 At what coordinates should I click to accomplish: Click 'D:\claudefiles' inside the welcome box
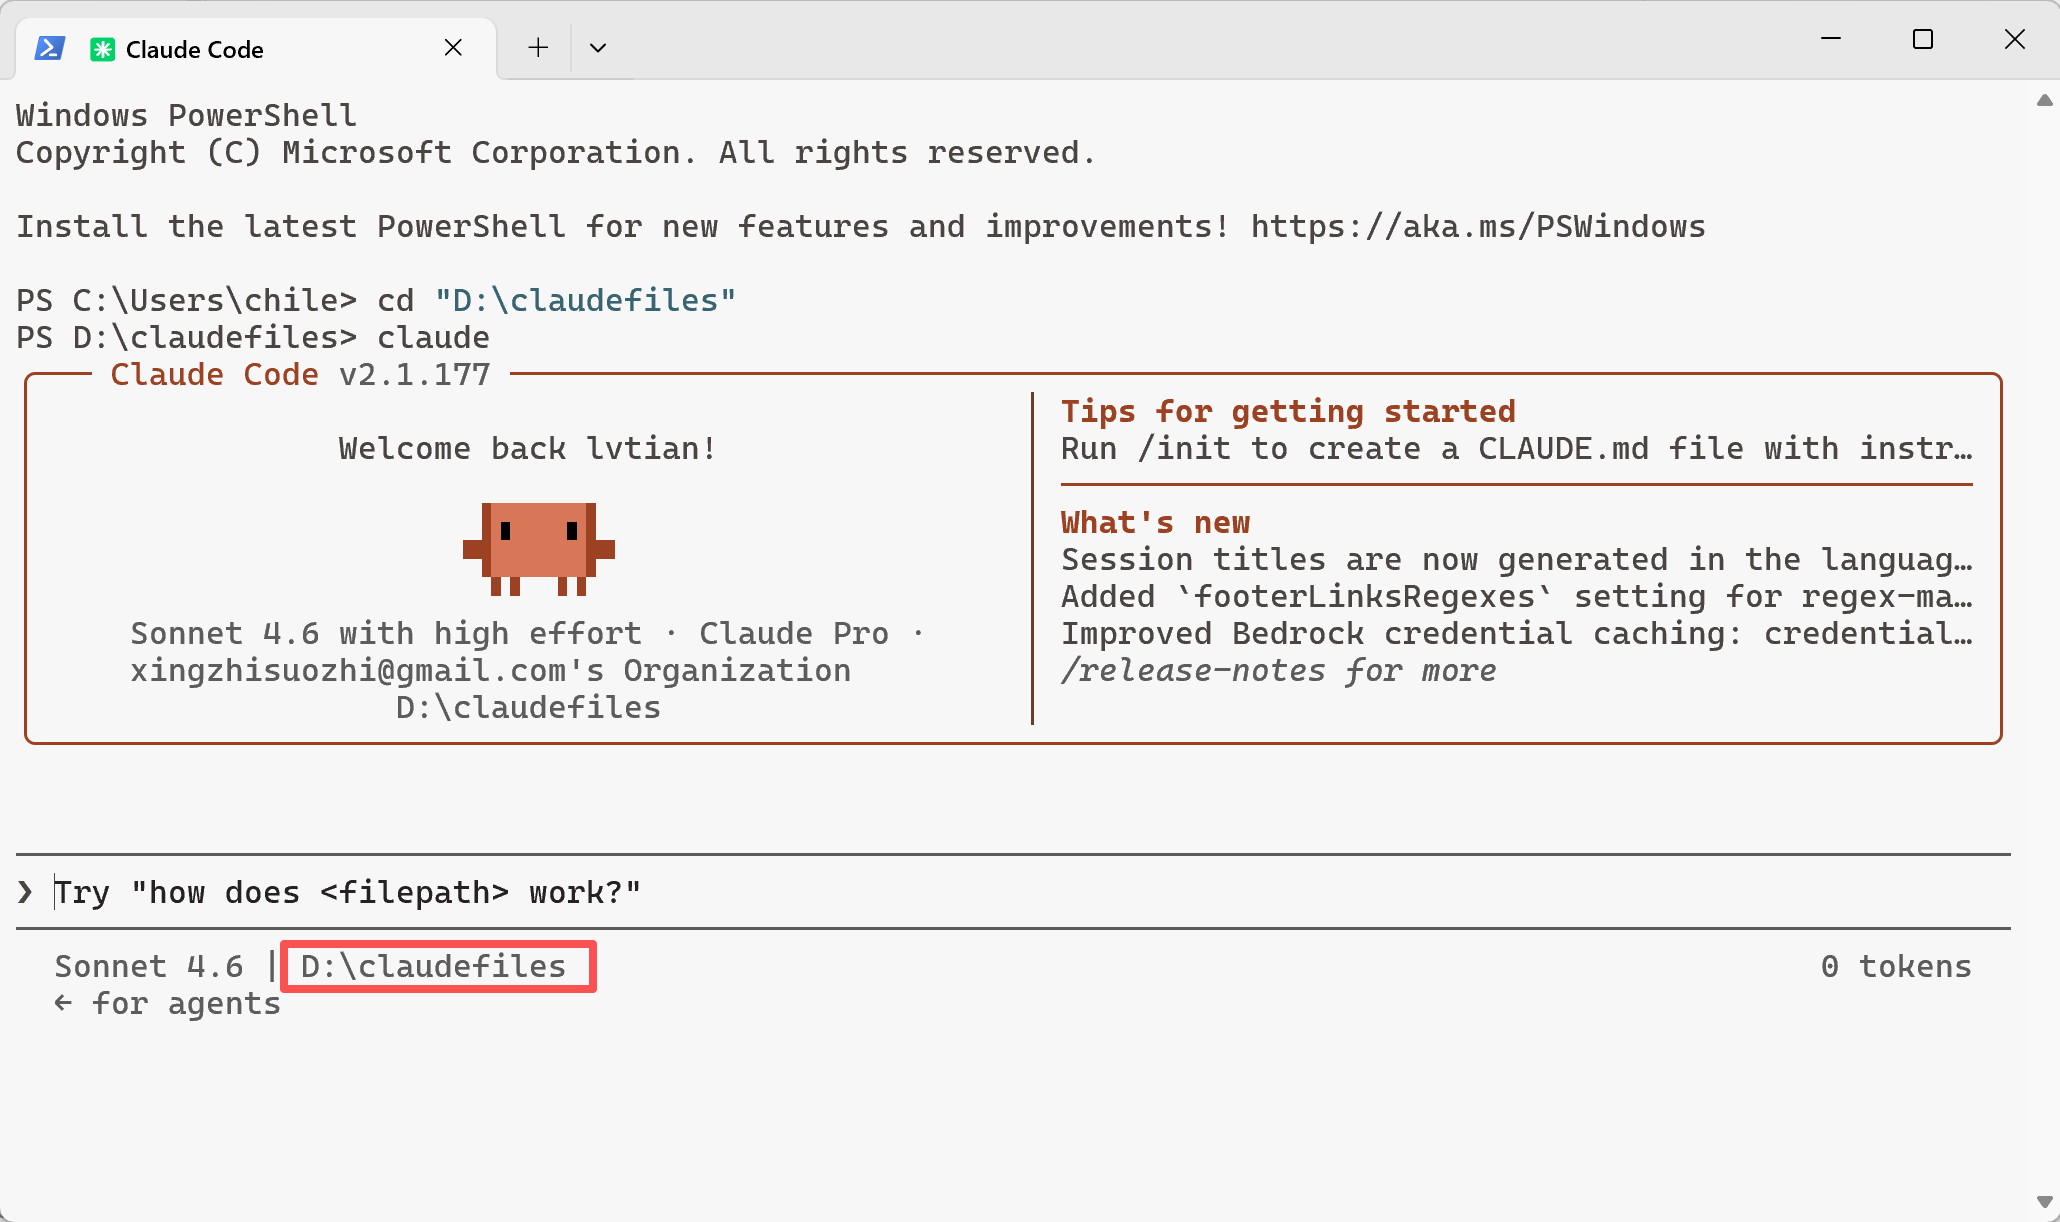[x=528, y=707]
